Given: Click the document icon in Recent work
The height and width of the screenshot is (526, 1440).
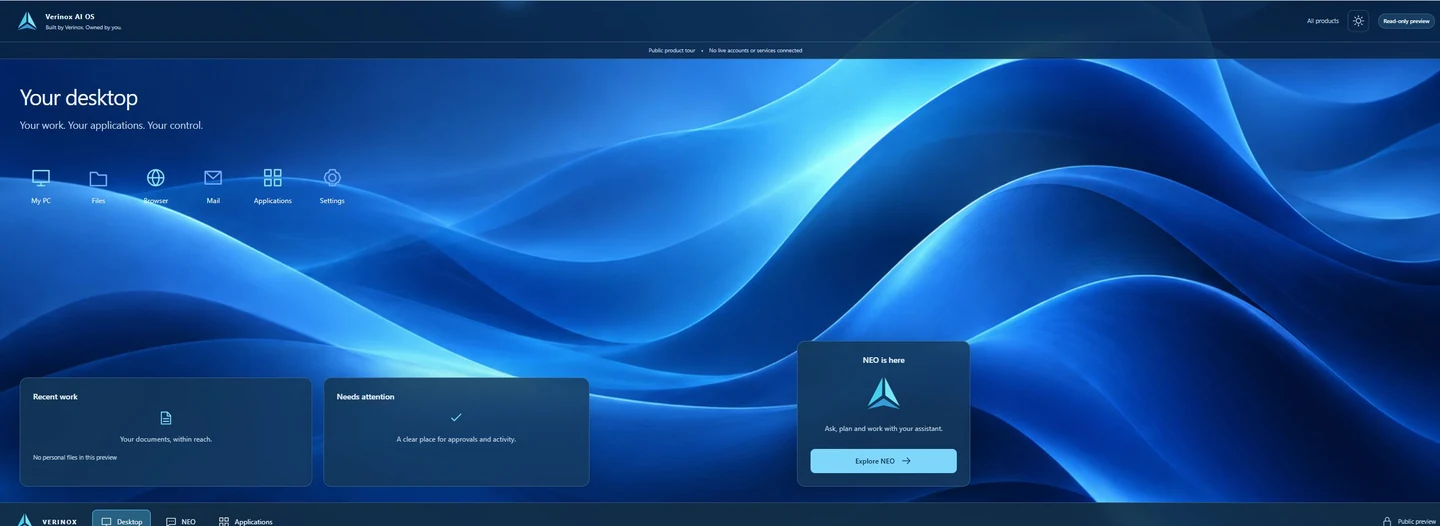Looking at the screenshot, I should click(x=166, y=418).
